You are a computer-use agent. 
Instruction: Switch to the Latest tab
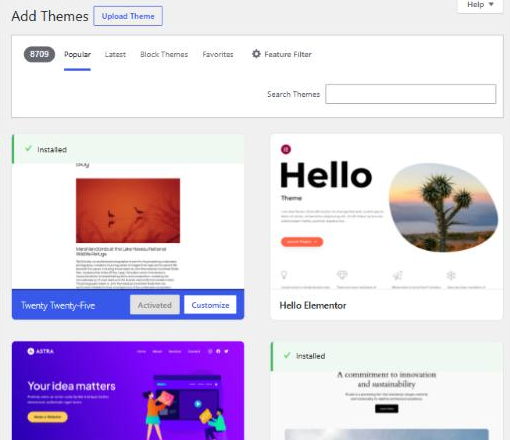[115, 54]
